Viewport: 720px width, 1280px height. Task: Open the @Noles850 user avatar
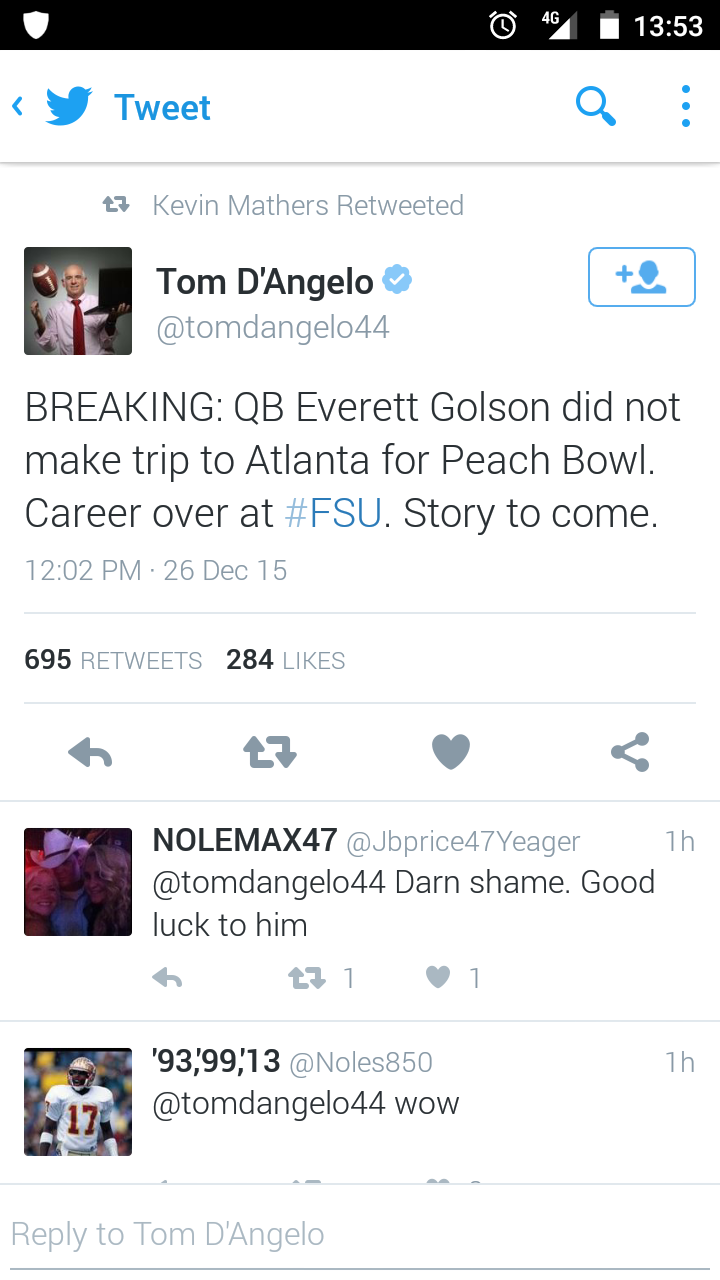pyautogui.click(x=78, y=1102)
